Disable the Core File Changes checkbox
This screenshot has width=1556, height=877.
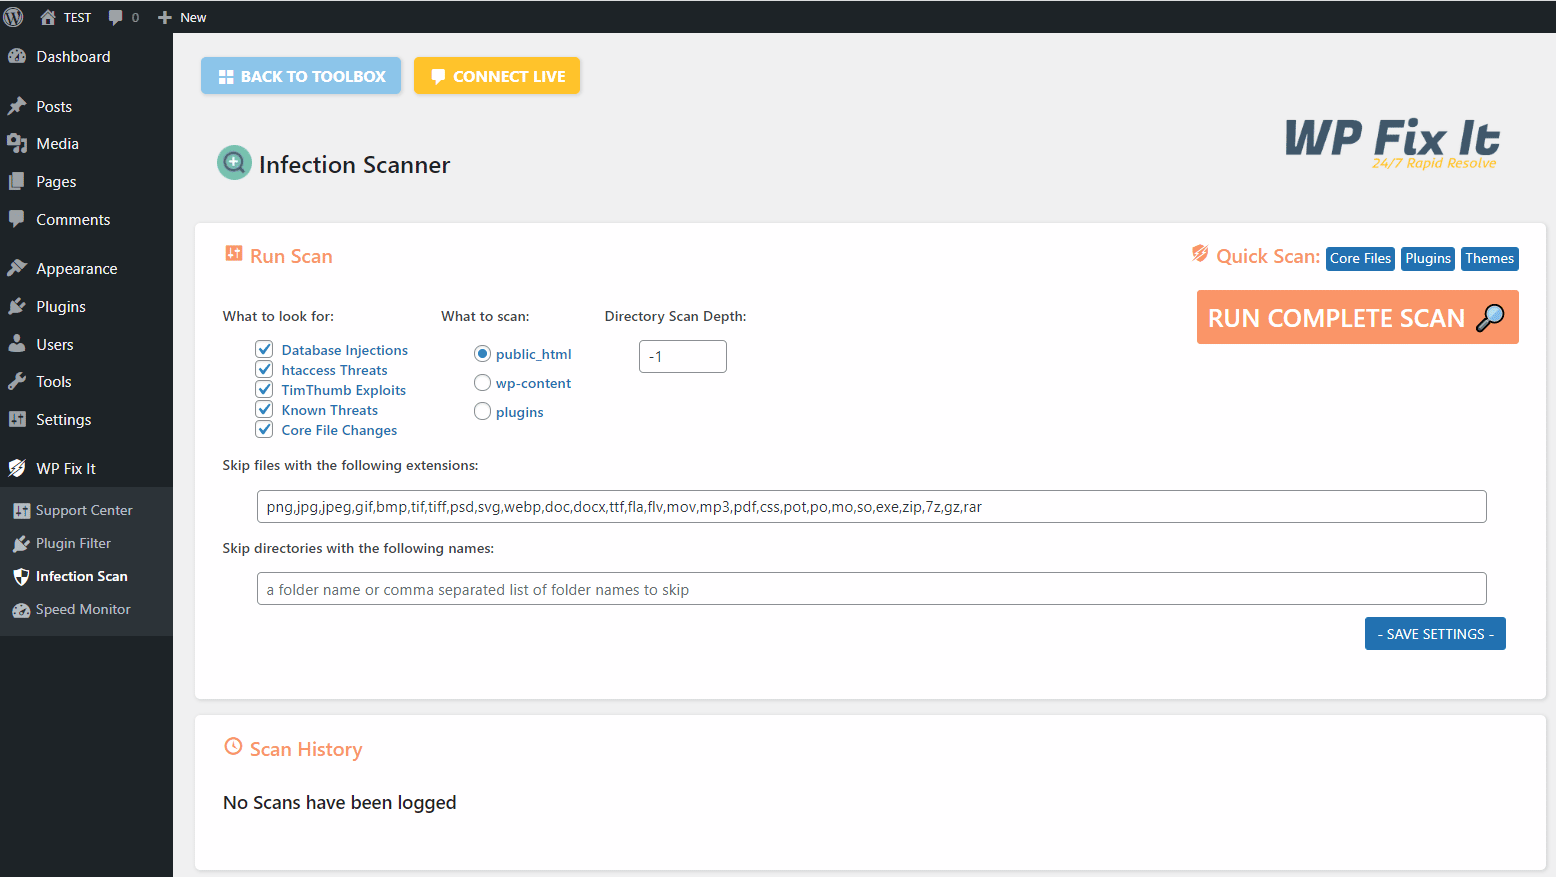(x=264, y=429)
